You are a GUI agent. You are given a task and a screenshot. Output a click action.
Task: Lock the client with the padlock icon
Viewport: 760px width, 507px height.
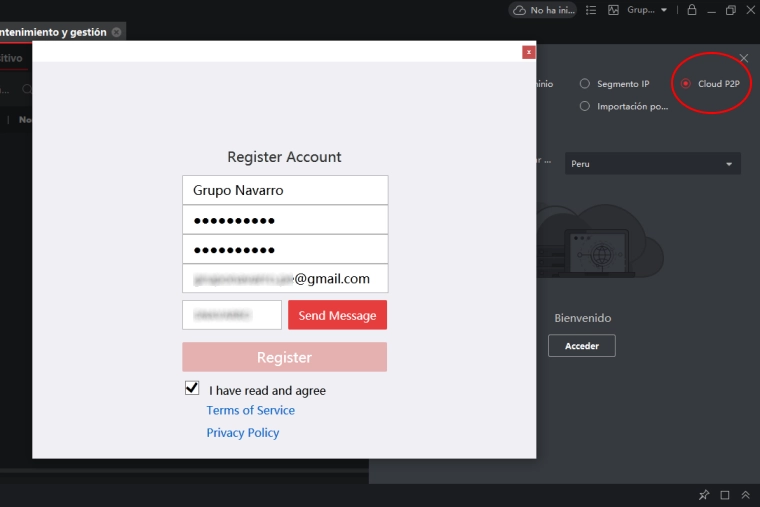click(691, 10)
